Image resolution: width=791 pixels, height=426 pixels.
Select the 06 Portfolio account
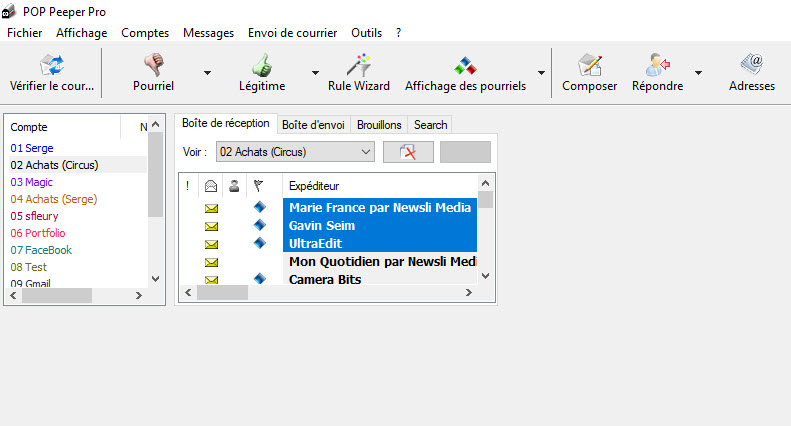point(38,233)
